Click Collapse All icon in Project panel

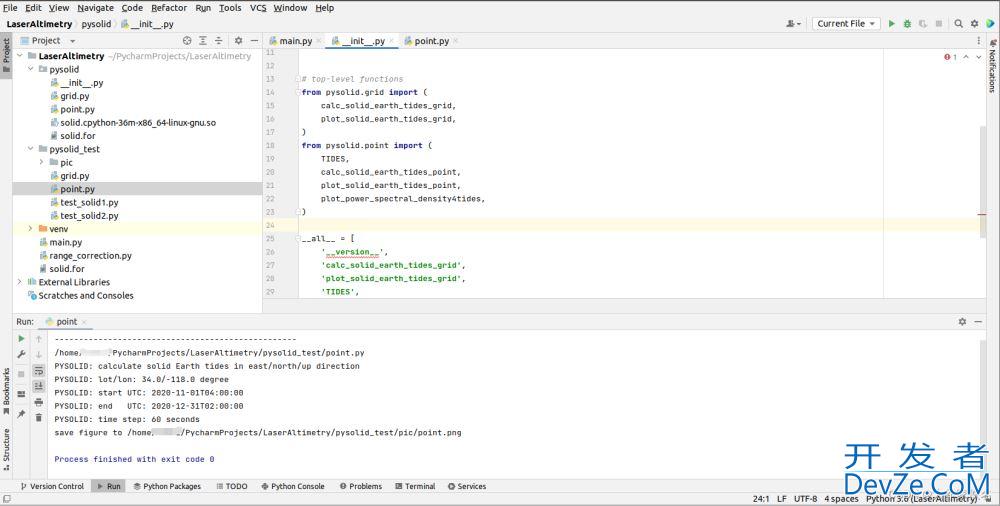[x=218, y=40]
